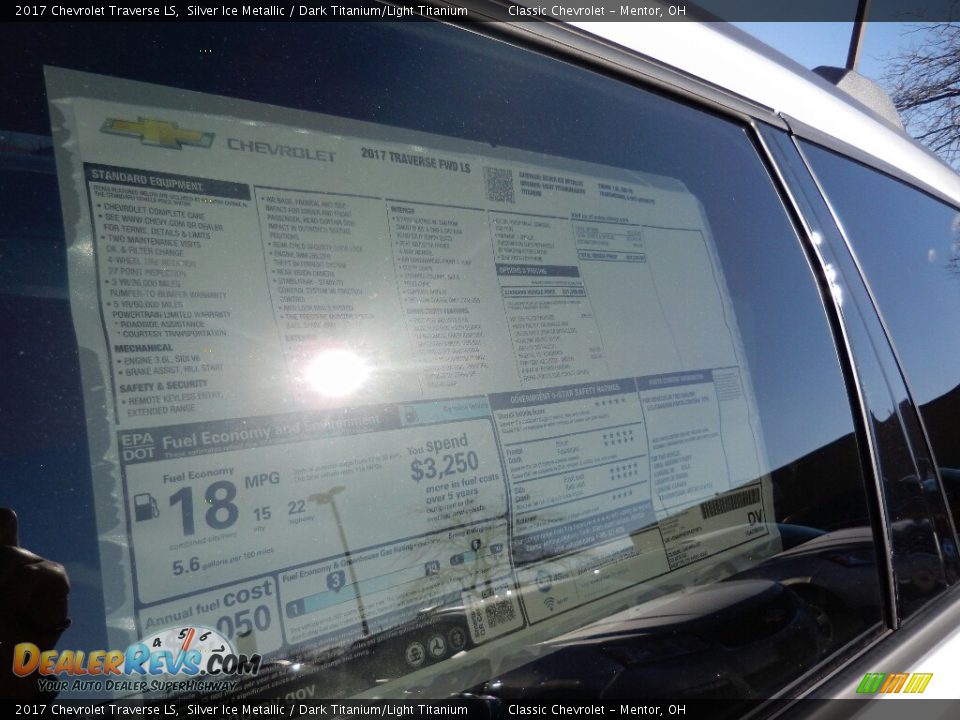
Task: Click the EPA DOT badge
Action: [x=137, y=445]
